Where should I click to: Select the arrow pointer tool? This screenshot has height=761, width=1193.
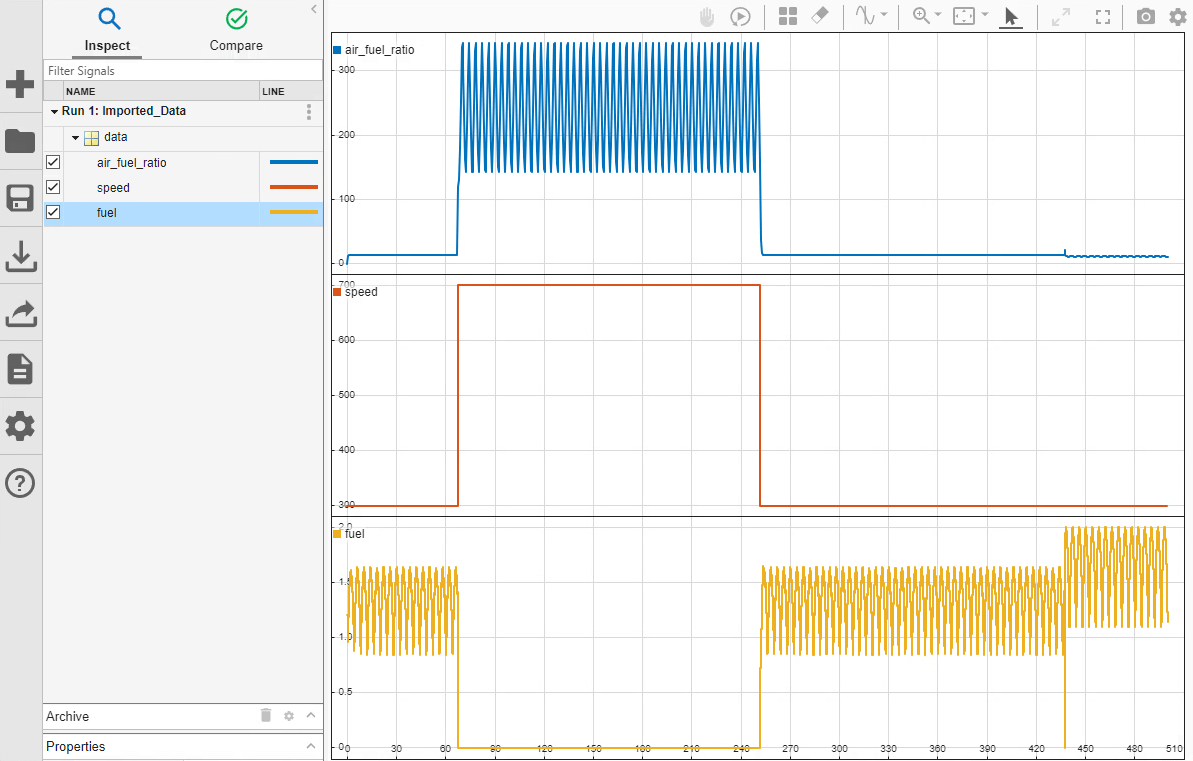[1011, 17]
